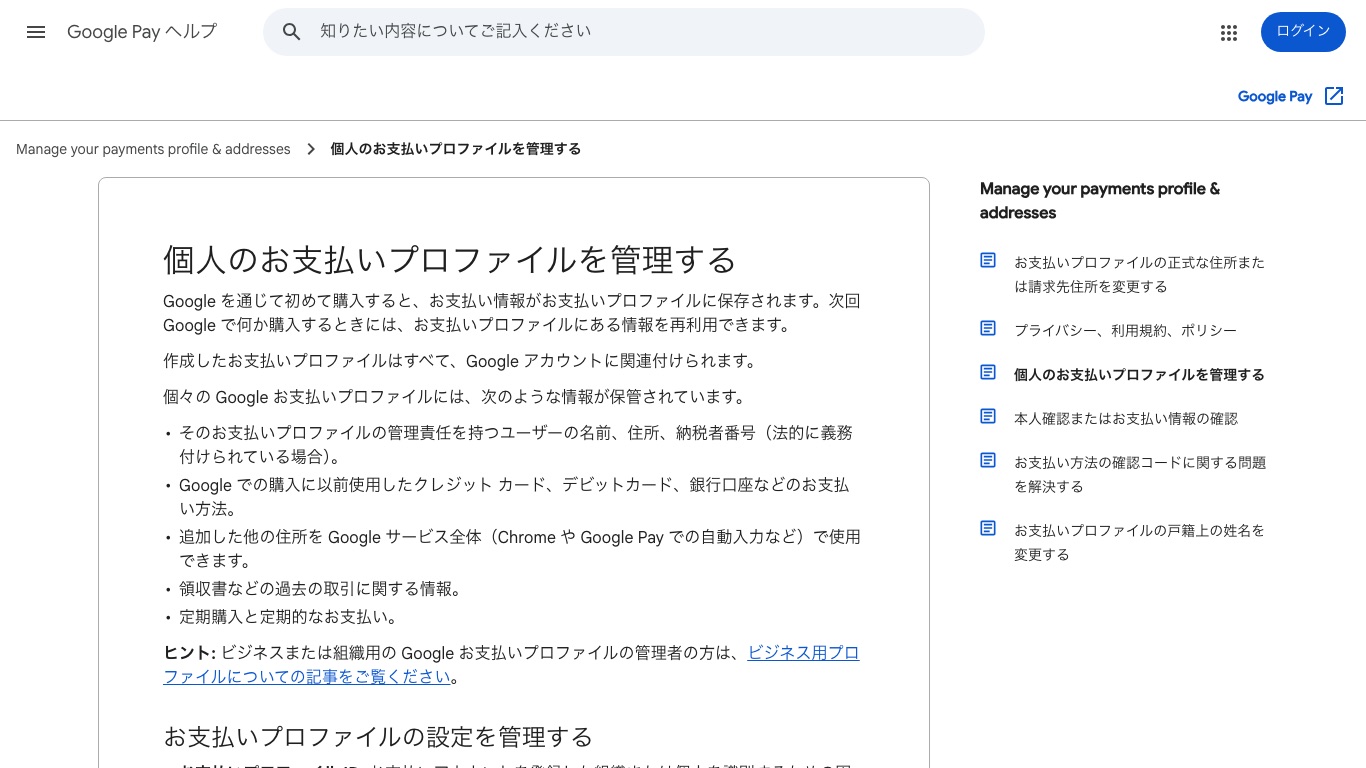The height and width of the screenshot is (768, 1366).
Task: Open the Google Pay ヘルプ home title
Action: tap(142, 32)
